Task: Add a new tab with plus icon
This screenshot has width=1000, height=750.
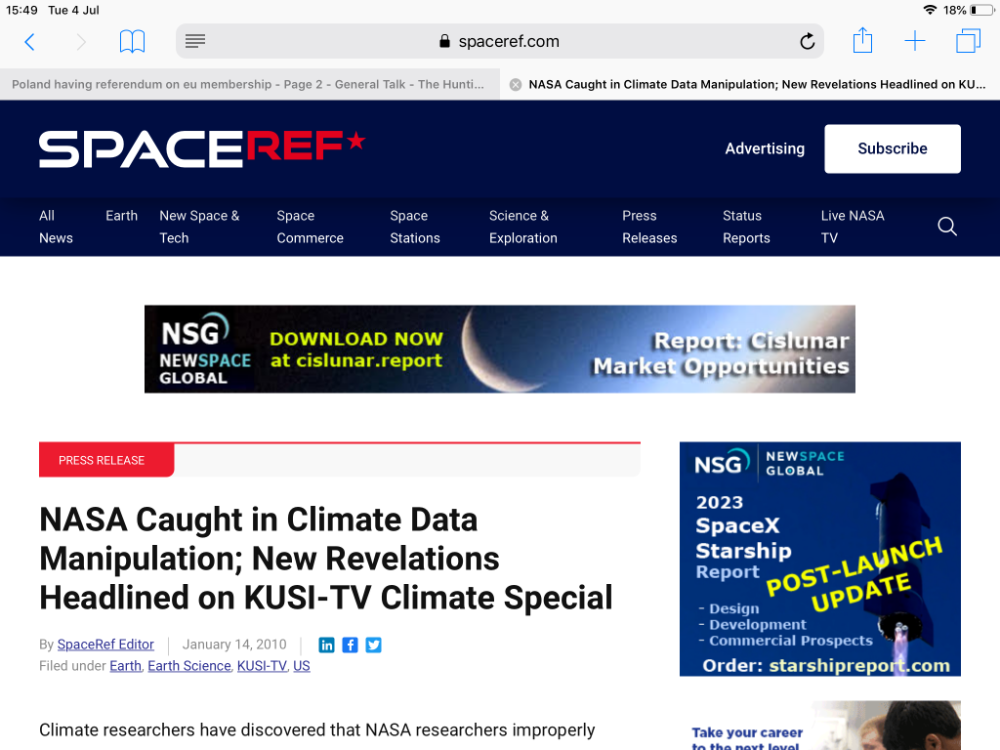Action: (915, 41)
